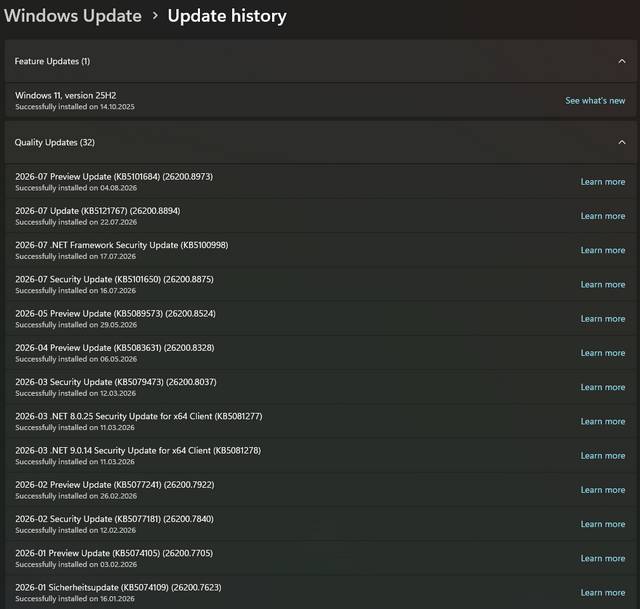
Task: Learn more about .NET 9.0.14 KB5081278
Action: (603, 456)
